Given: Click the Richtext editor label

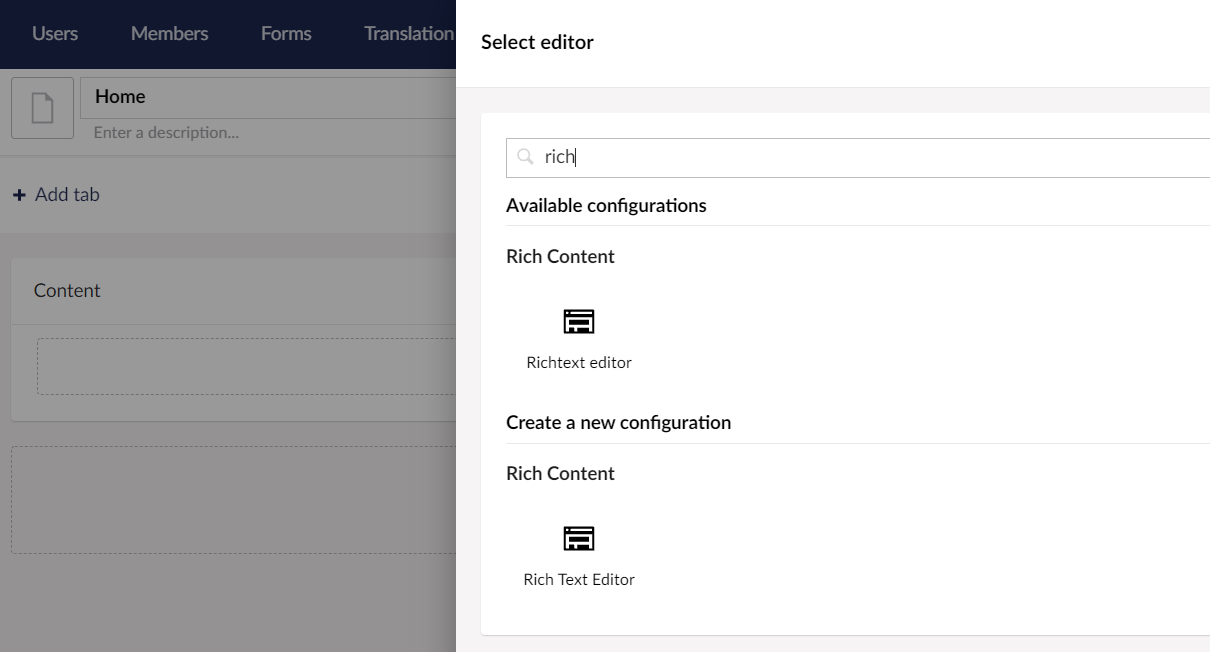Looking at the screenshot, I should [578, 362].
